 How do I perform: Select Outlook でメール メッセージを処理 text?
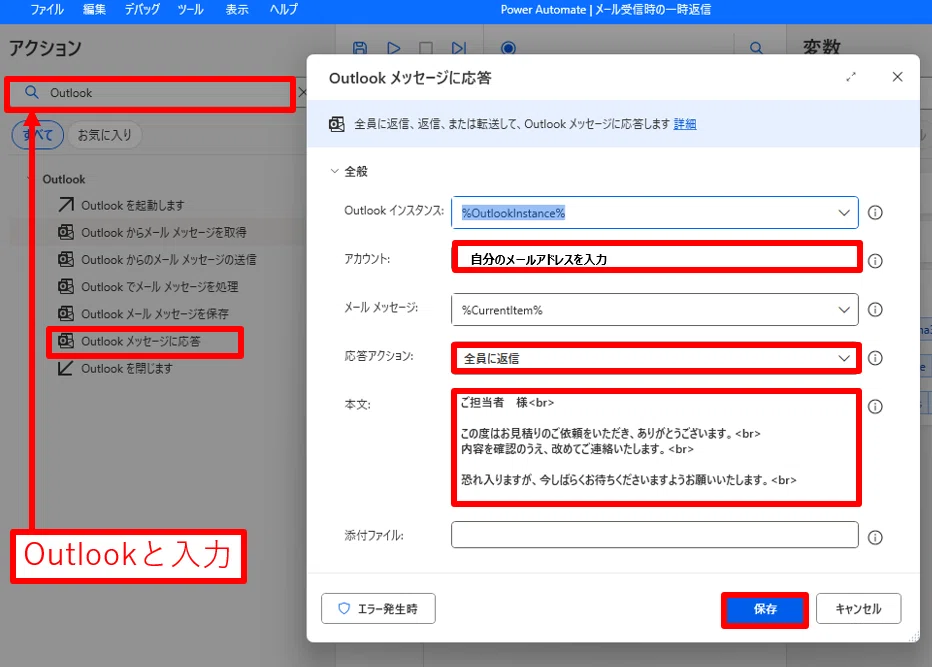click(x=159, y=287)
